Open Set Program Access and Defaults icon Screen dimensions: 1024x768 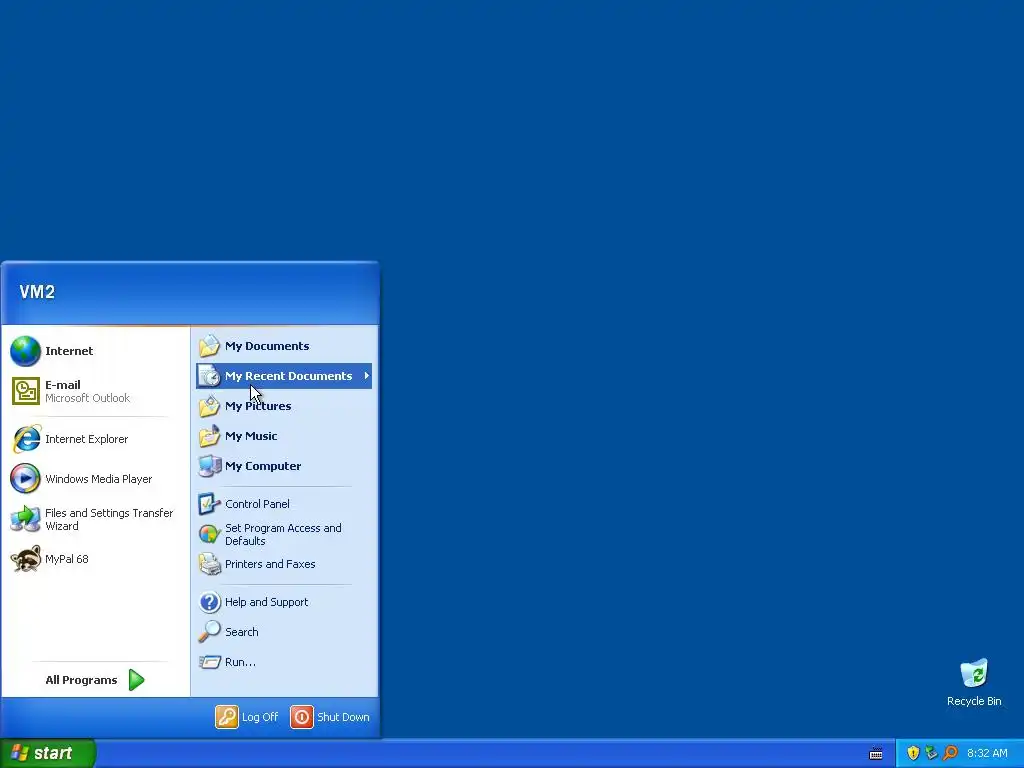(210, 534)
